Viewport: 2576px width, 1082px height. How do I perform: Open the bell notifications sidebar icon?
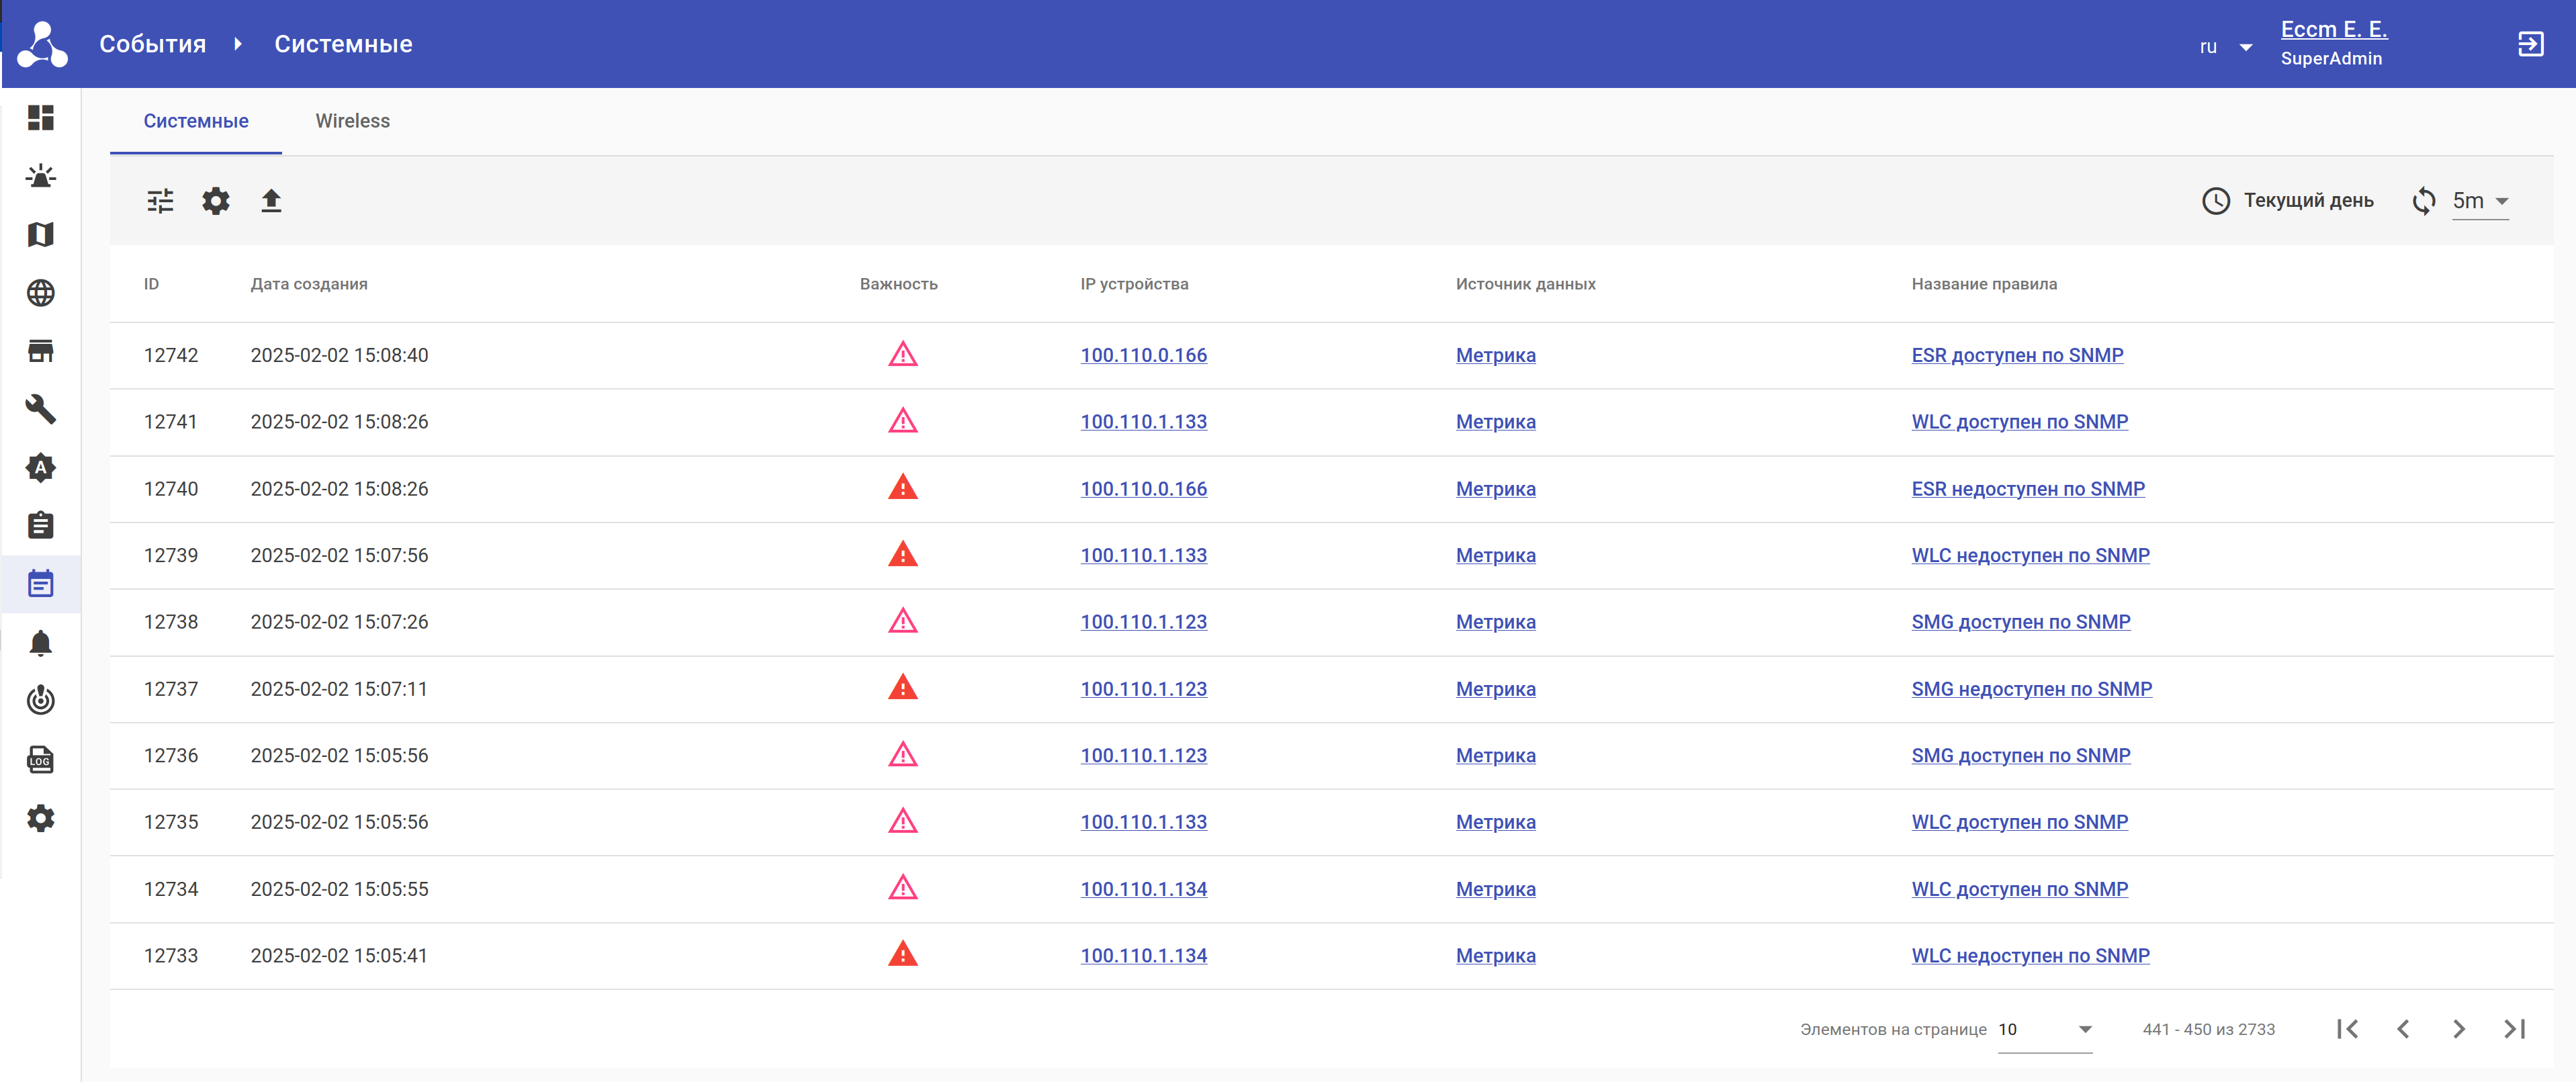(x=41, y=643)
